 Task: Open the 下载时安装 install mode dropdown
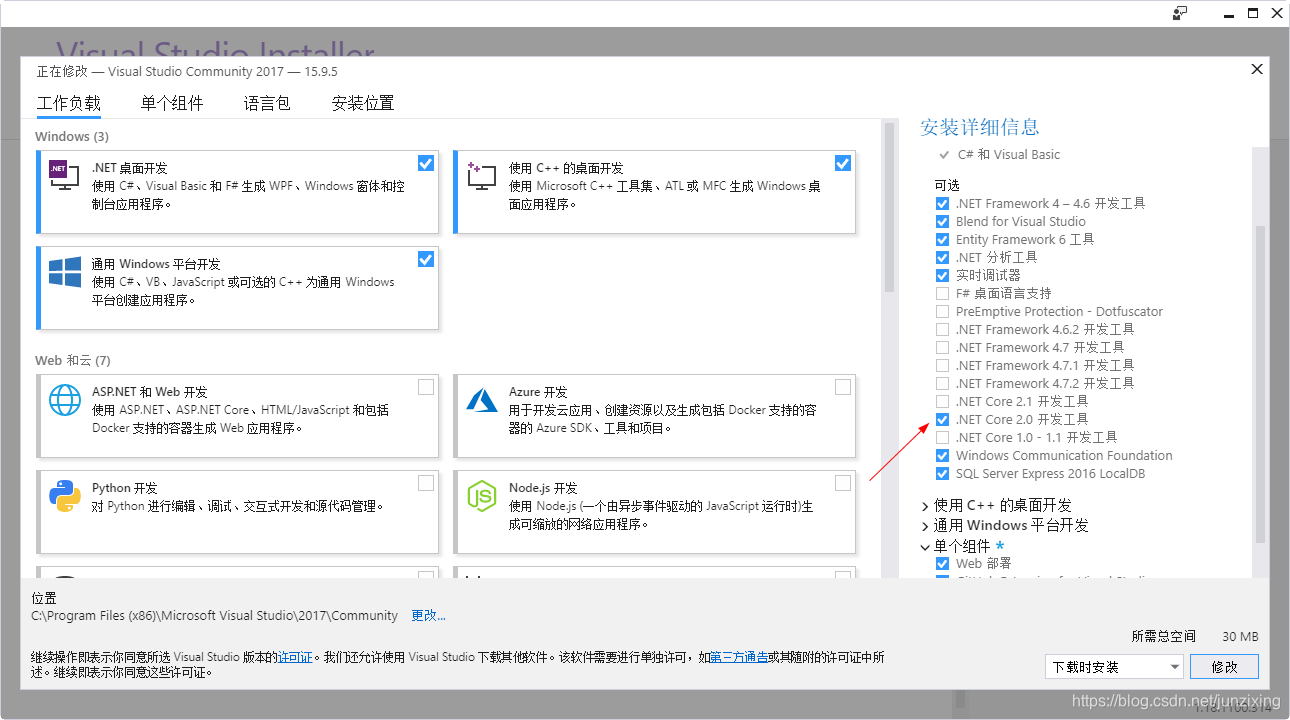point(1114,666)
